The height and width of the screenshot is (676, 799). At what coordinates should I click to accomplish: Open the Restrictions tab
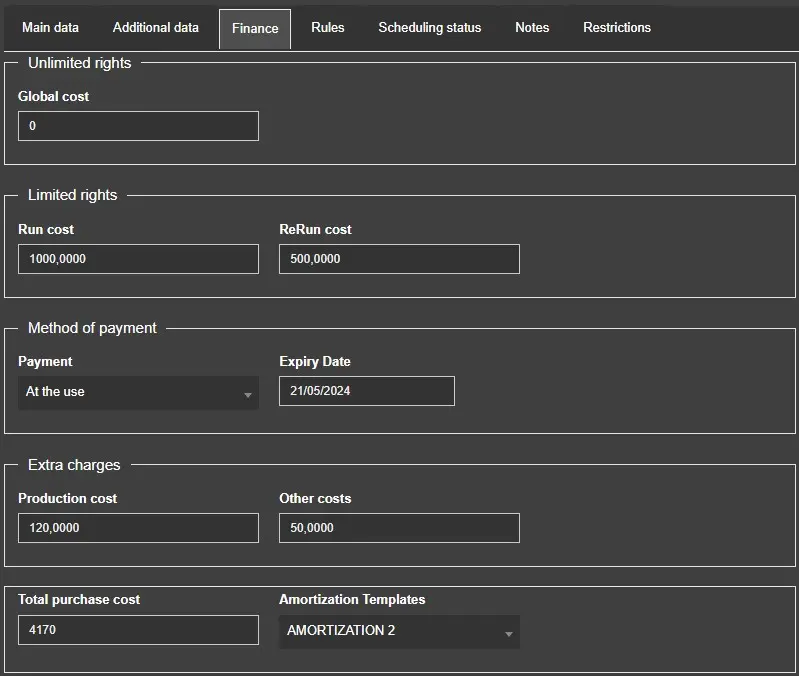pos(616,28)
